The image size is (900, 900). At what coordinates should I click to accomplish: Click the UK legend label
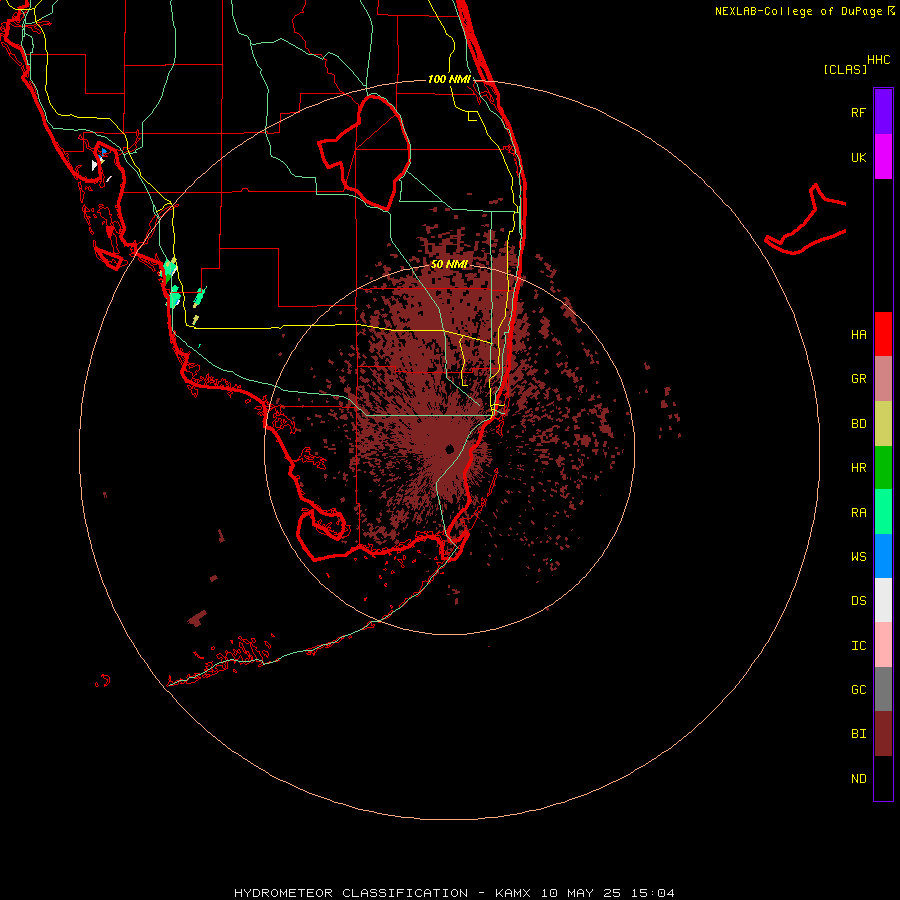click(859, 157)
